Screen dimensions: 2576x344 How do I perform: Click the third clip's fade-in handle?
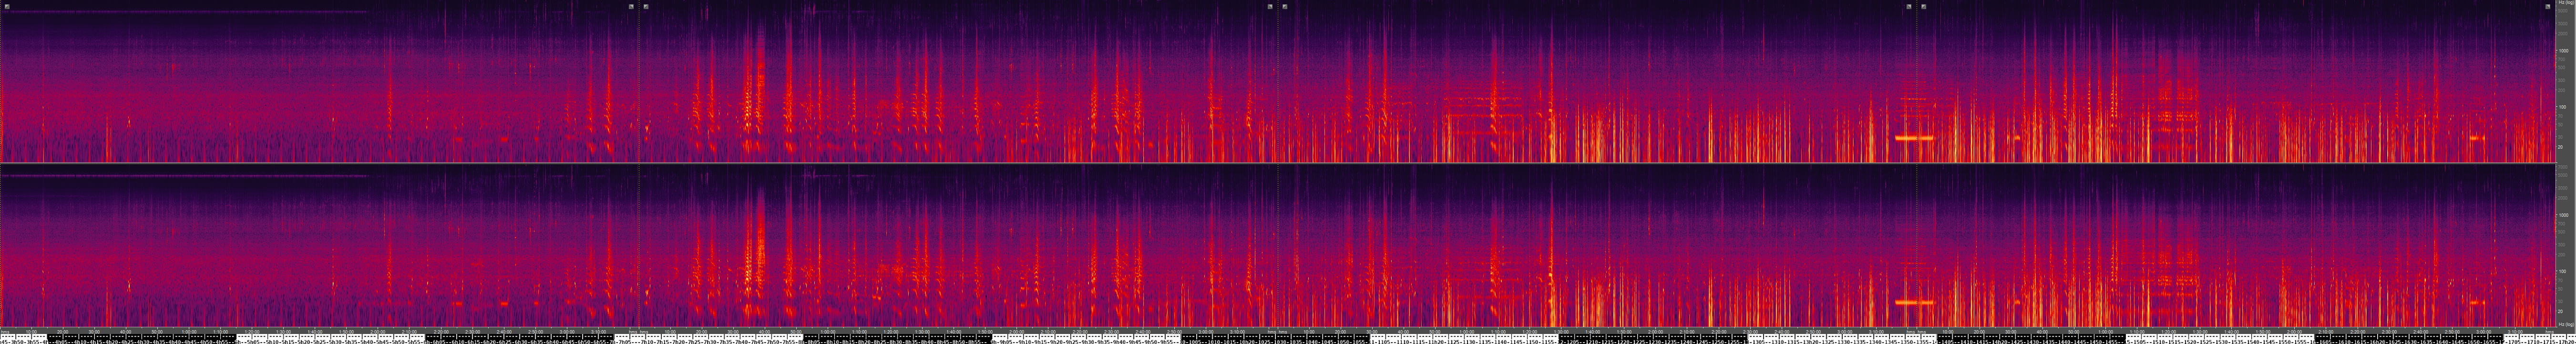[1285, 6]
